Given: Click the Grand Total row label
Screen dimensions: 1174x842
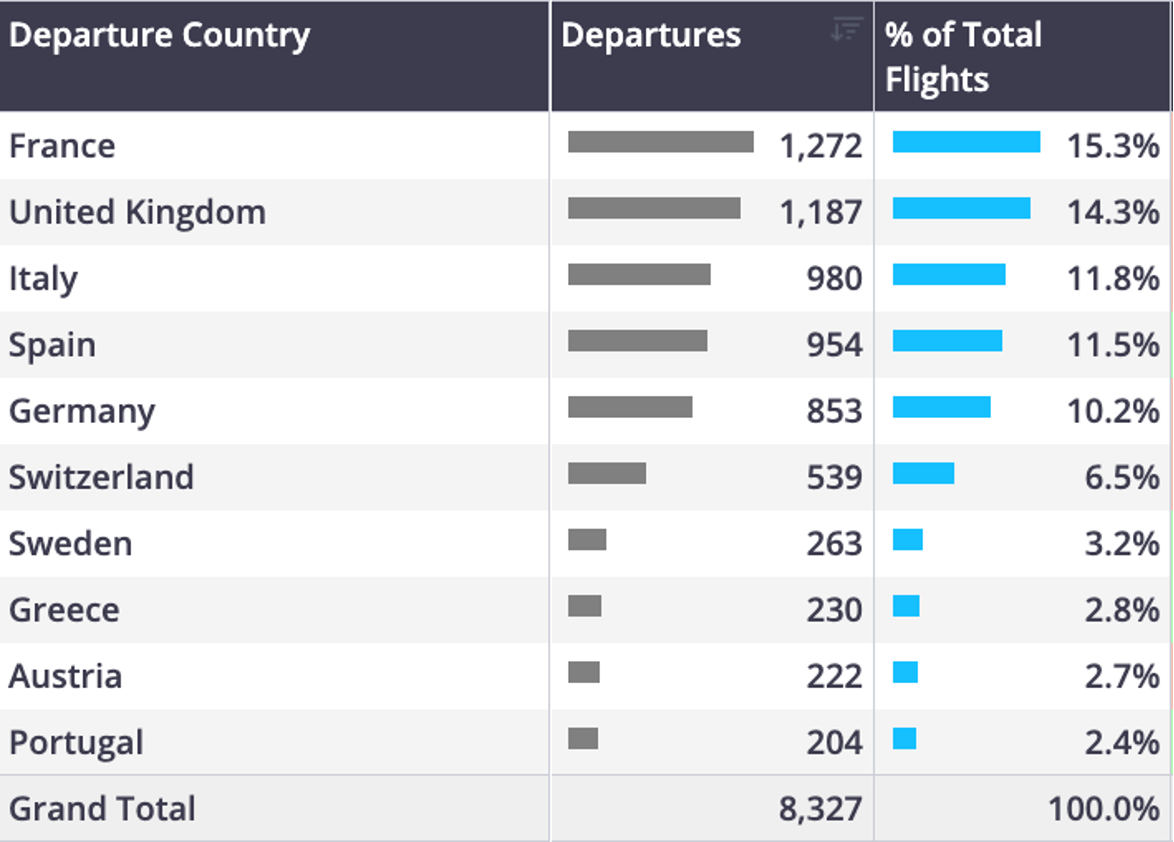Looking at the screenshot, I should pyautogui.click(x=103, y=809).
